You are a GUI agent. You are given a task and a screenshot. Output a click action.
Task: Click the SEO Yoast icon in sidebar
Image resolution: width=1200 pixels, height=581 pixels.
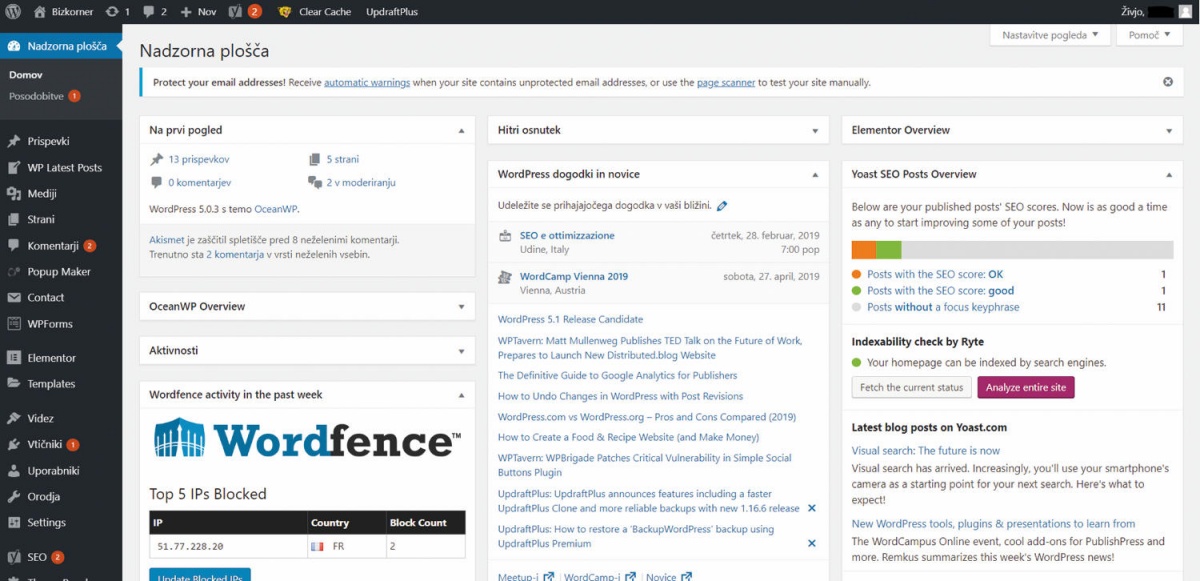13,558
